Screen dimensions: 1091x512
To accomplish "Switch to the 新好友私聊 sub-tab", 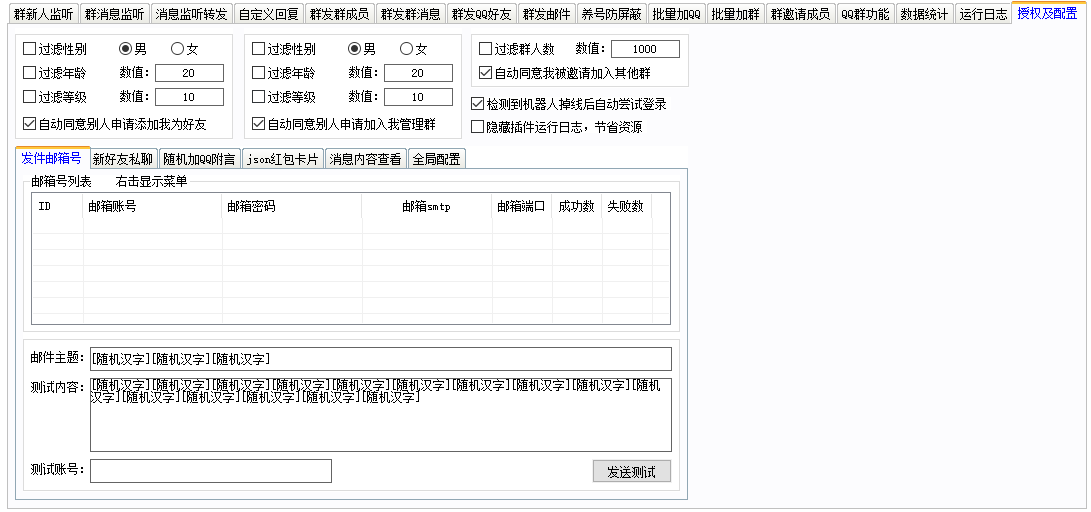I will (122, 159).
